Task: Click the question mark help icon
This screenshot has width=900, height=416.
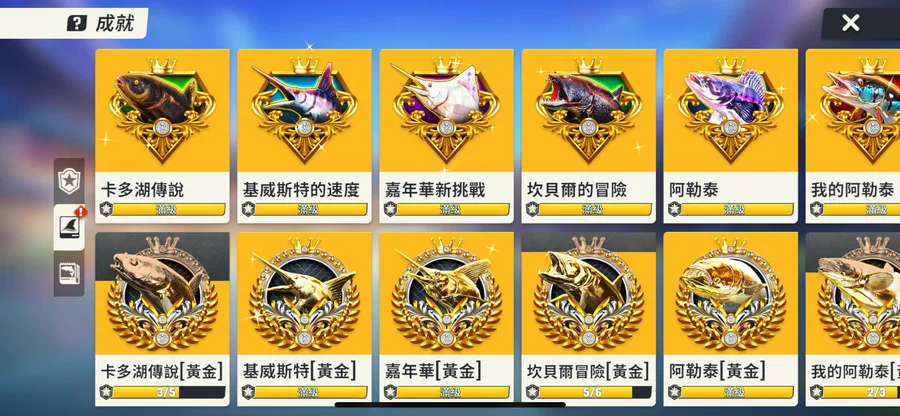Action: (76, 24)
